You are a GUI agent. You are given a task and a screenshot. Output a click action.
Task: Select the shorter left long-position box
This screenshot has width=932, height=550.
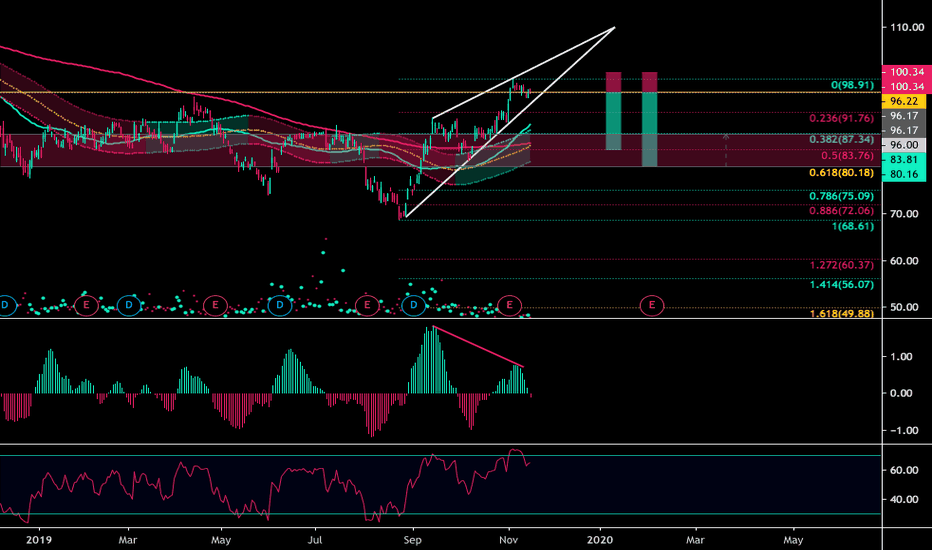coord(613,111)
